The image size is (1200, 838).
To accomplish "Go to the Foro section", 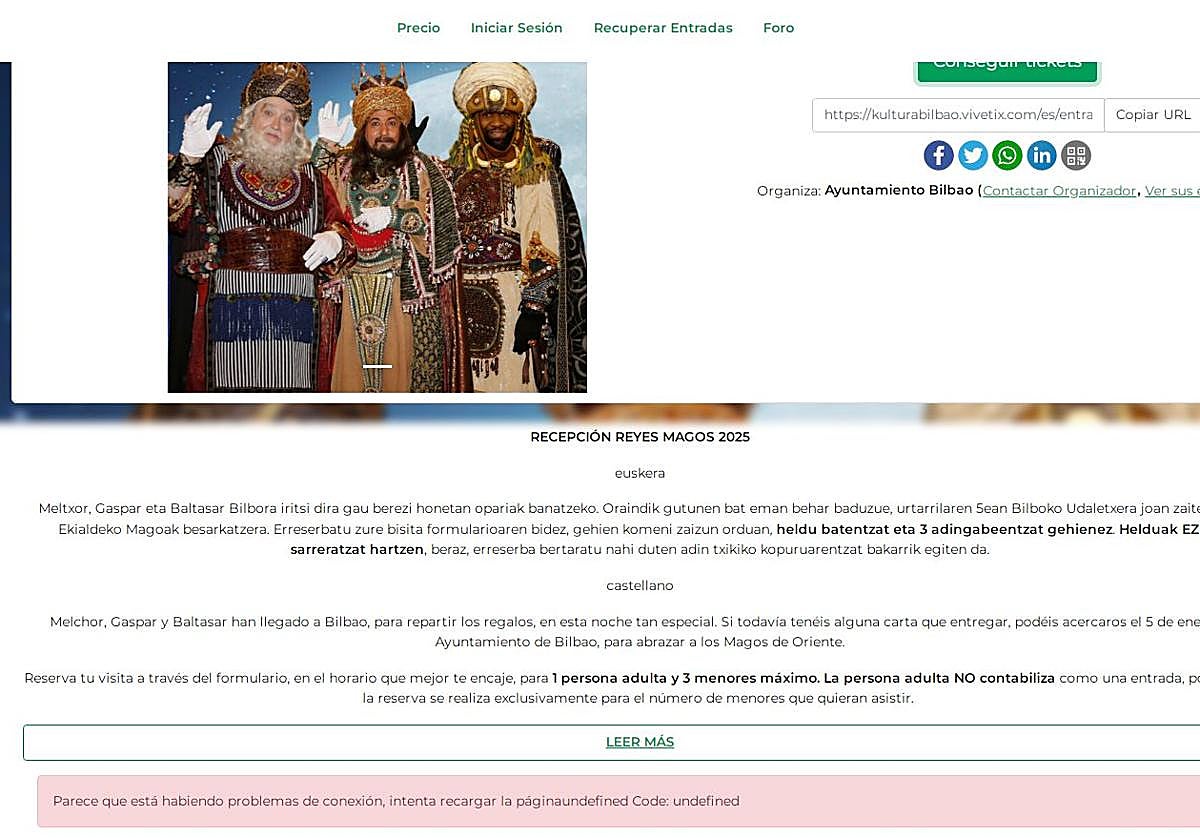I will point(778,27).
